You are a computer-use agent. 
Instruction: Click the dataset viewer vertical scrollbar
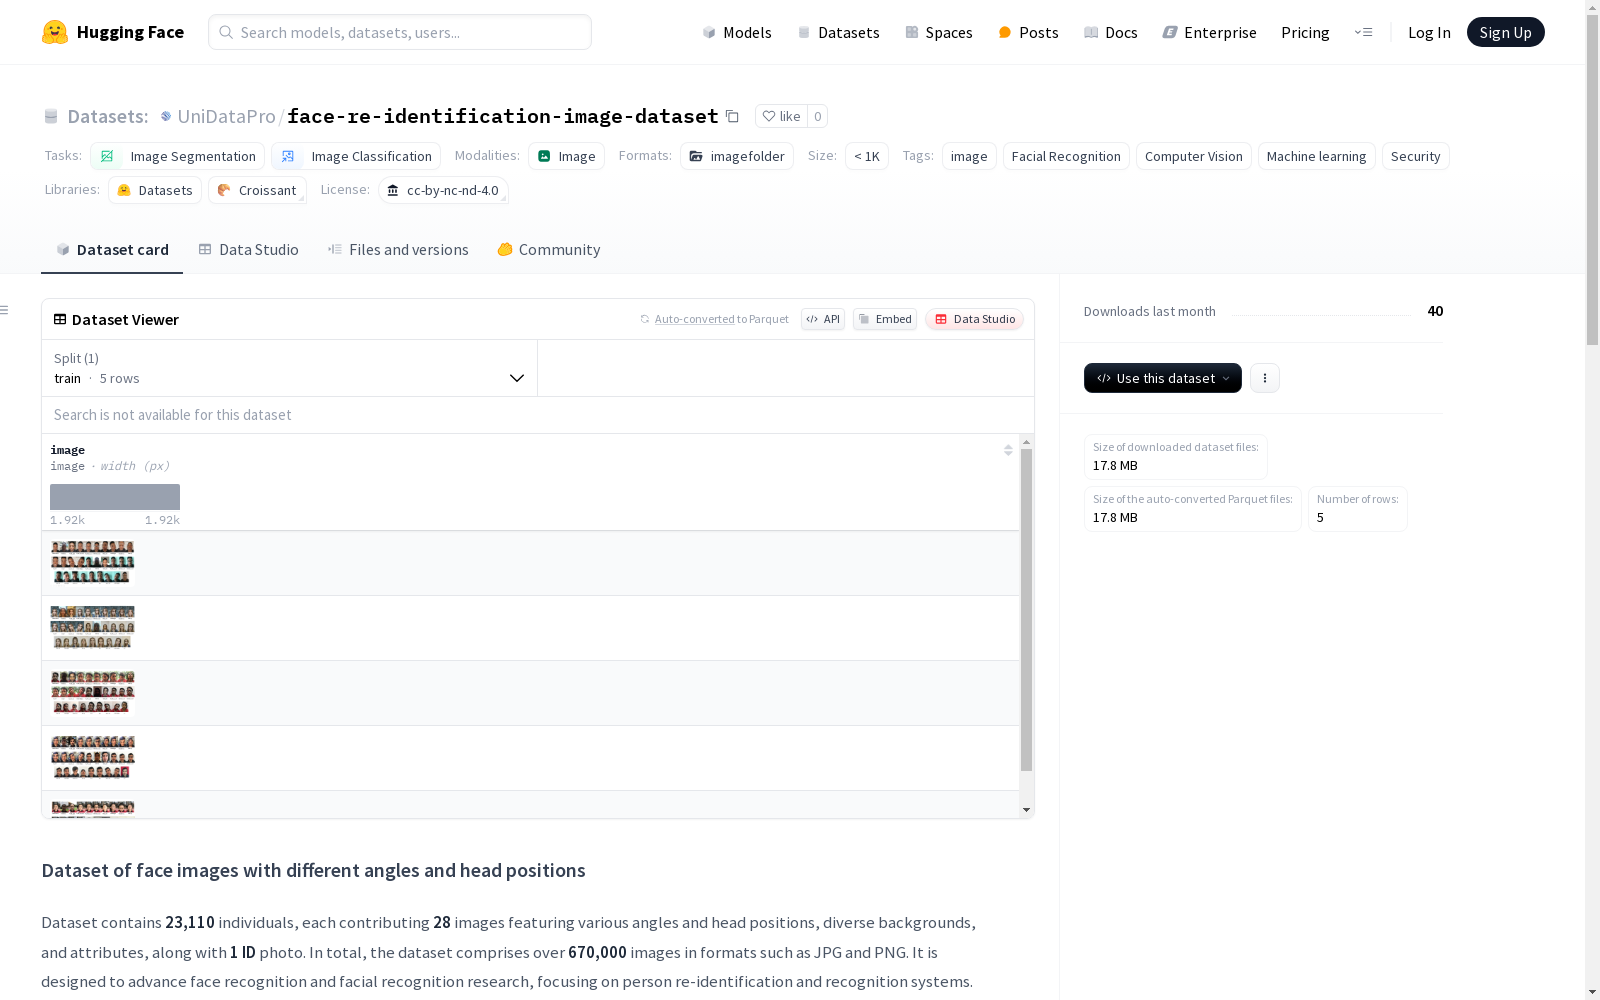point(1026,610)
